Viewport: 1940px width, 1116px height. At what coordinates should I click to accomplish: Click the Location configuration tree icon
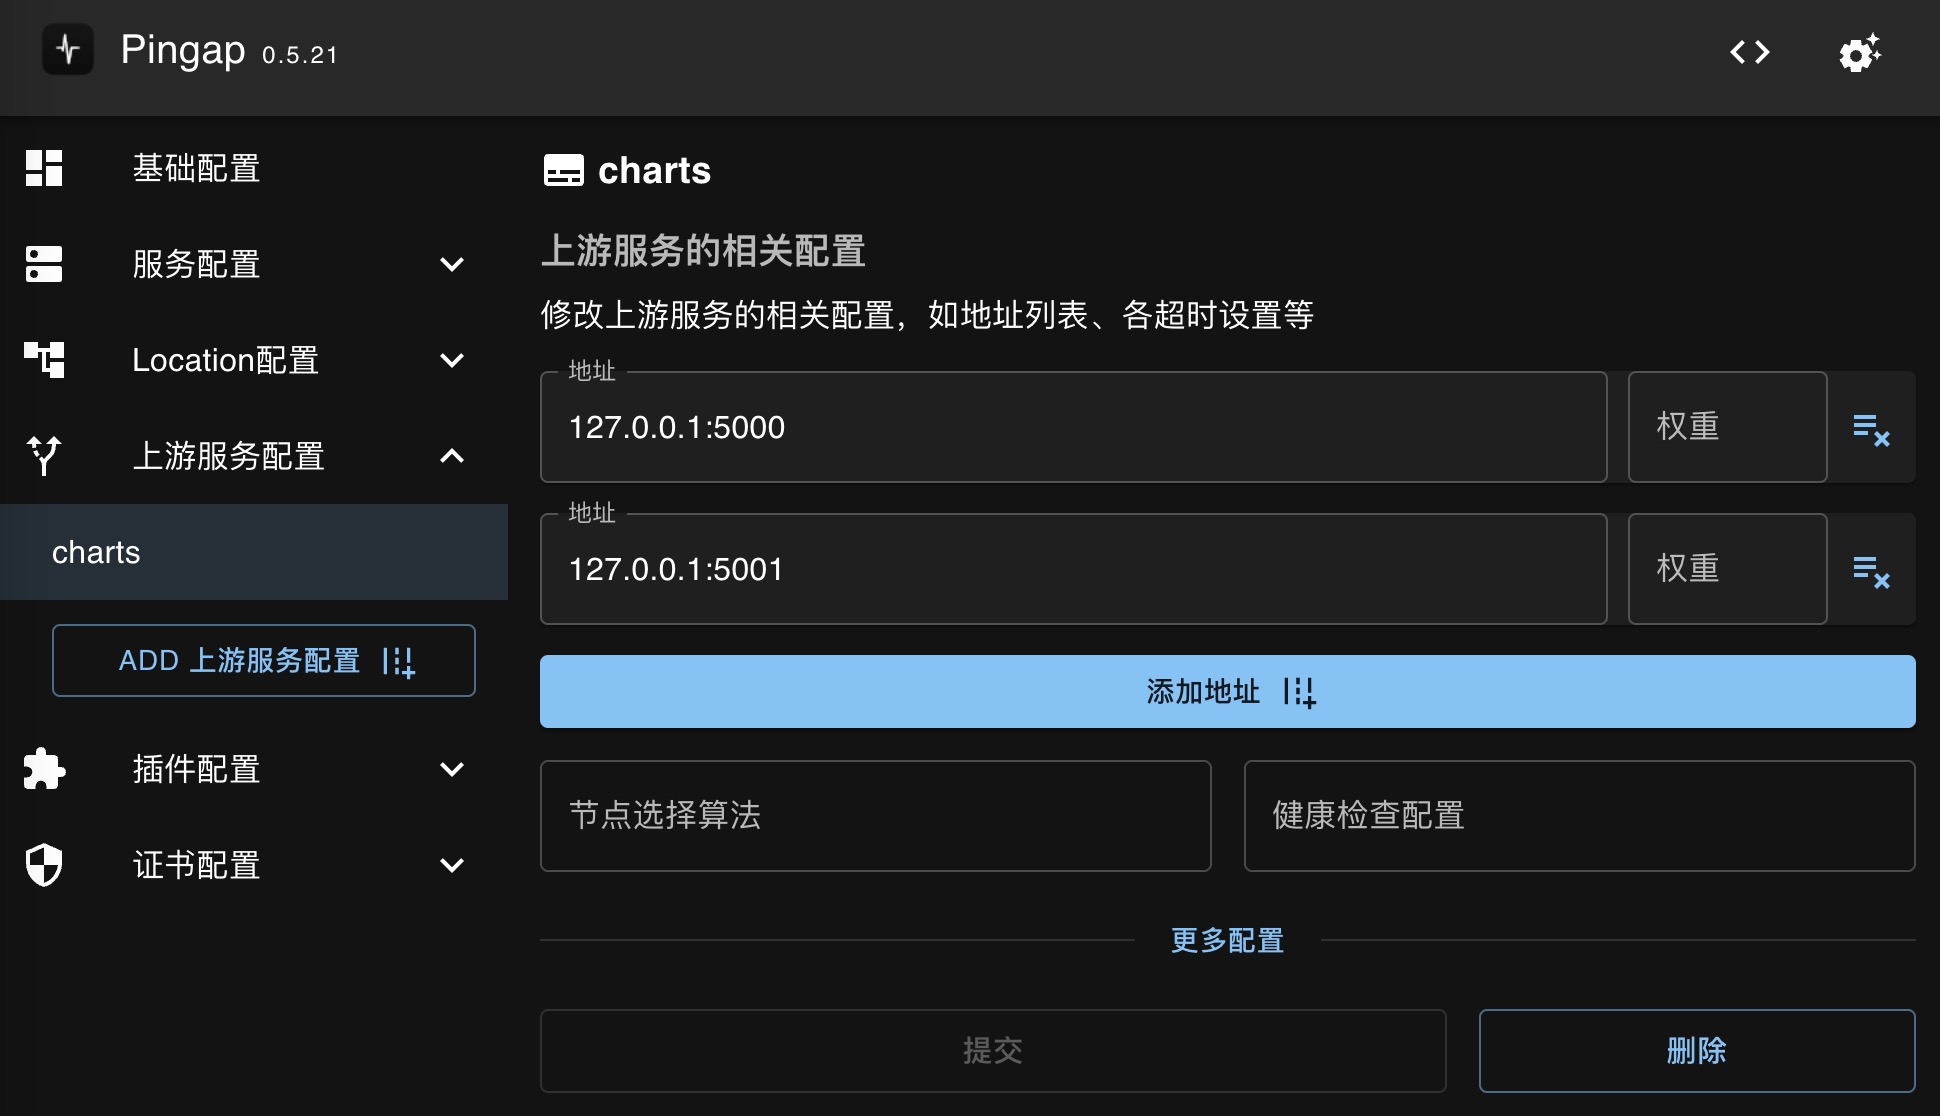point(45,358)
